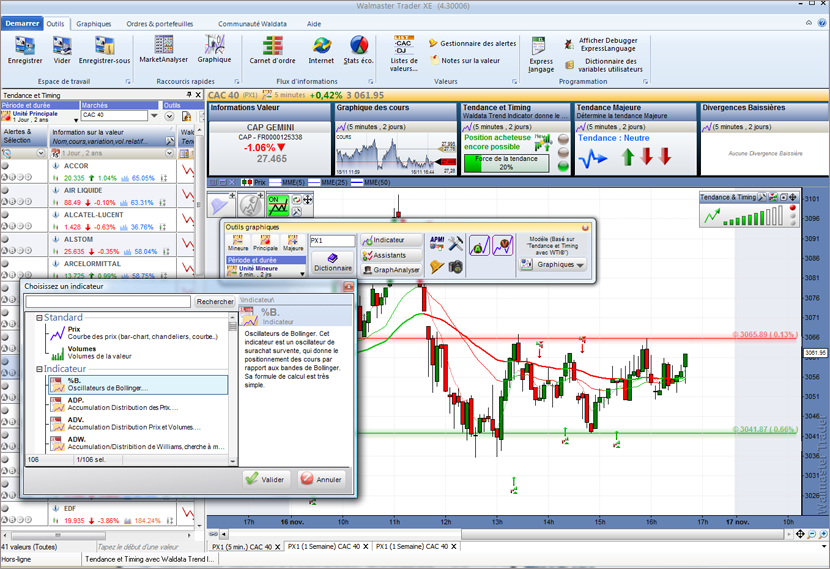Viewport: 830px width, 569px height.
Task: Switch to the Demarrer ribbon tab
Action: point(22,23)
